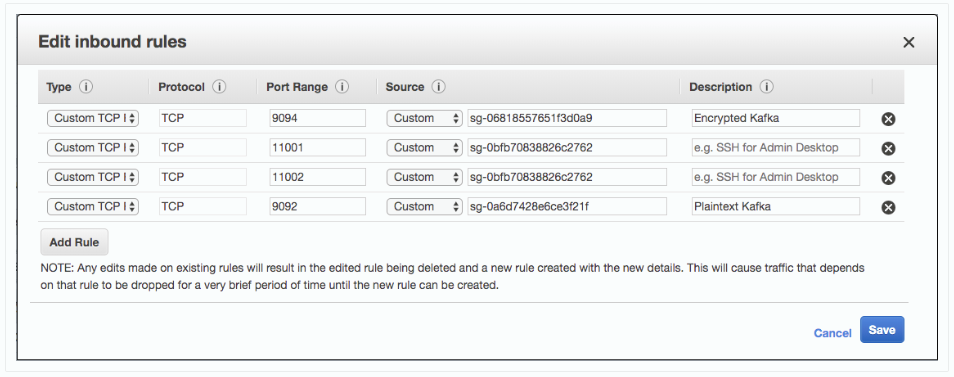Remove the Plaintext Kafka rule
The width and height of the screenshot is (954, 377).
tap(888, 207)
